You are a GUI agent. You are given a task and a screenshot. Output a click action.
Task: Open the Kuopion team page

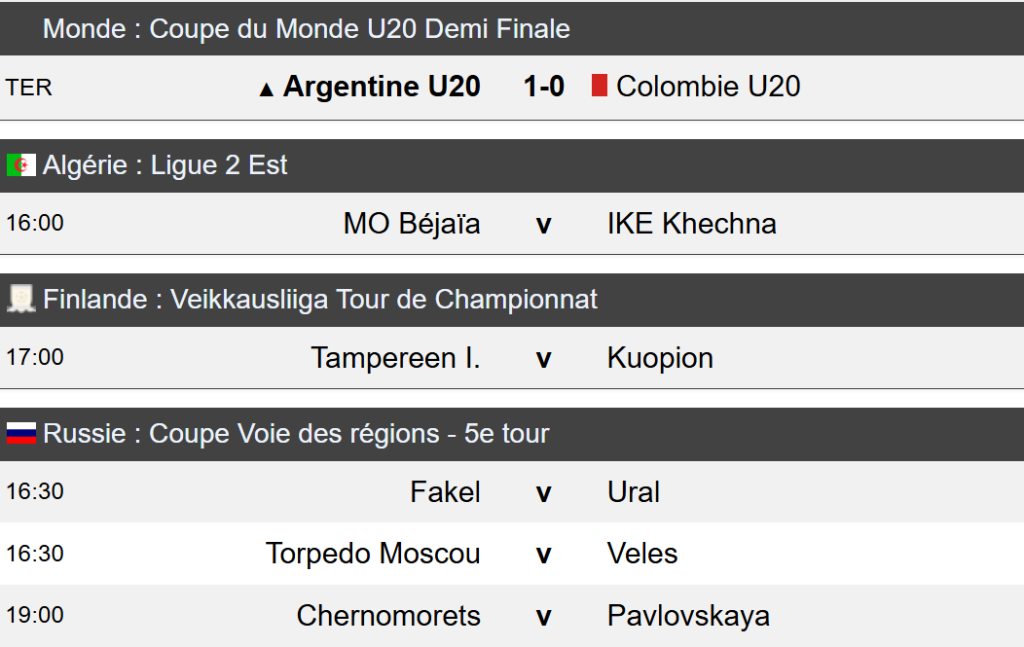coord(660,357)
